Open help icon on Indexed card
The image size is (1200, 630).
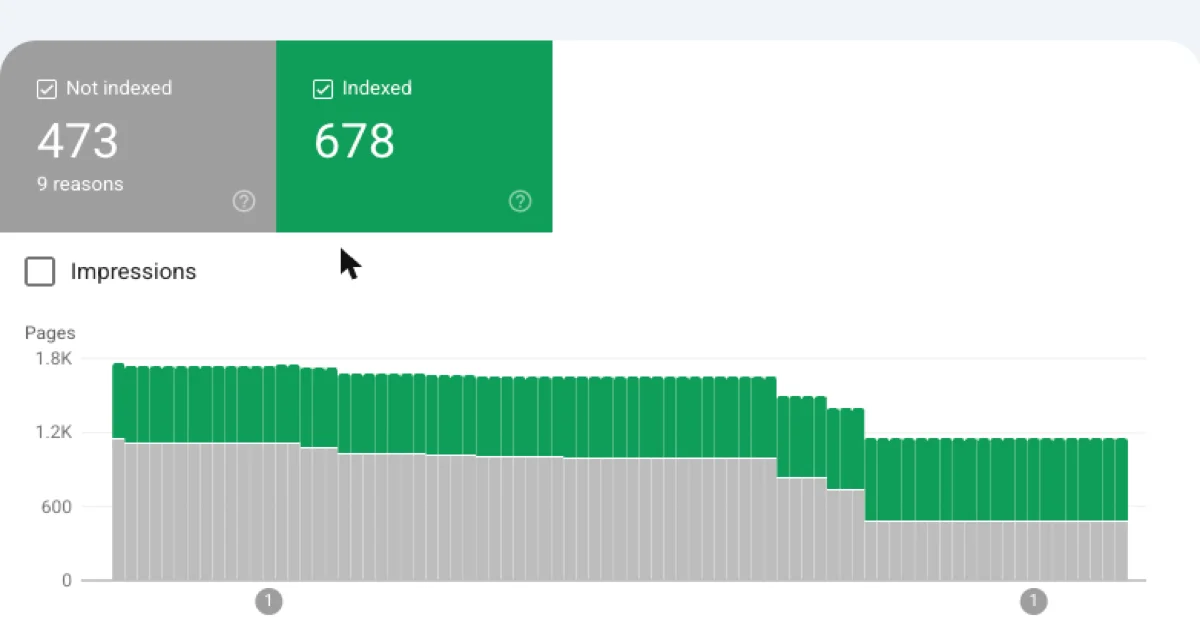point(520,202)
